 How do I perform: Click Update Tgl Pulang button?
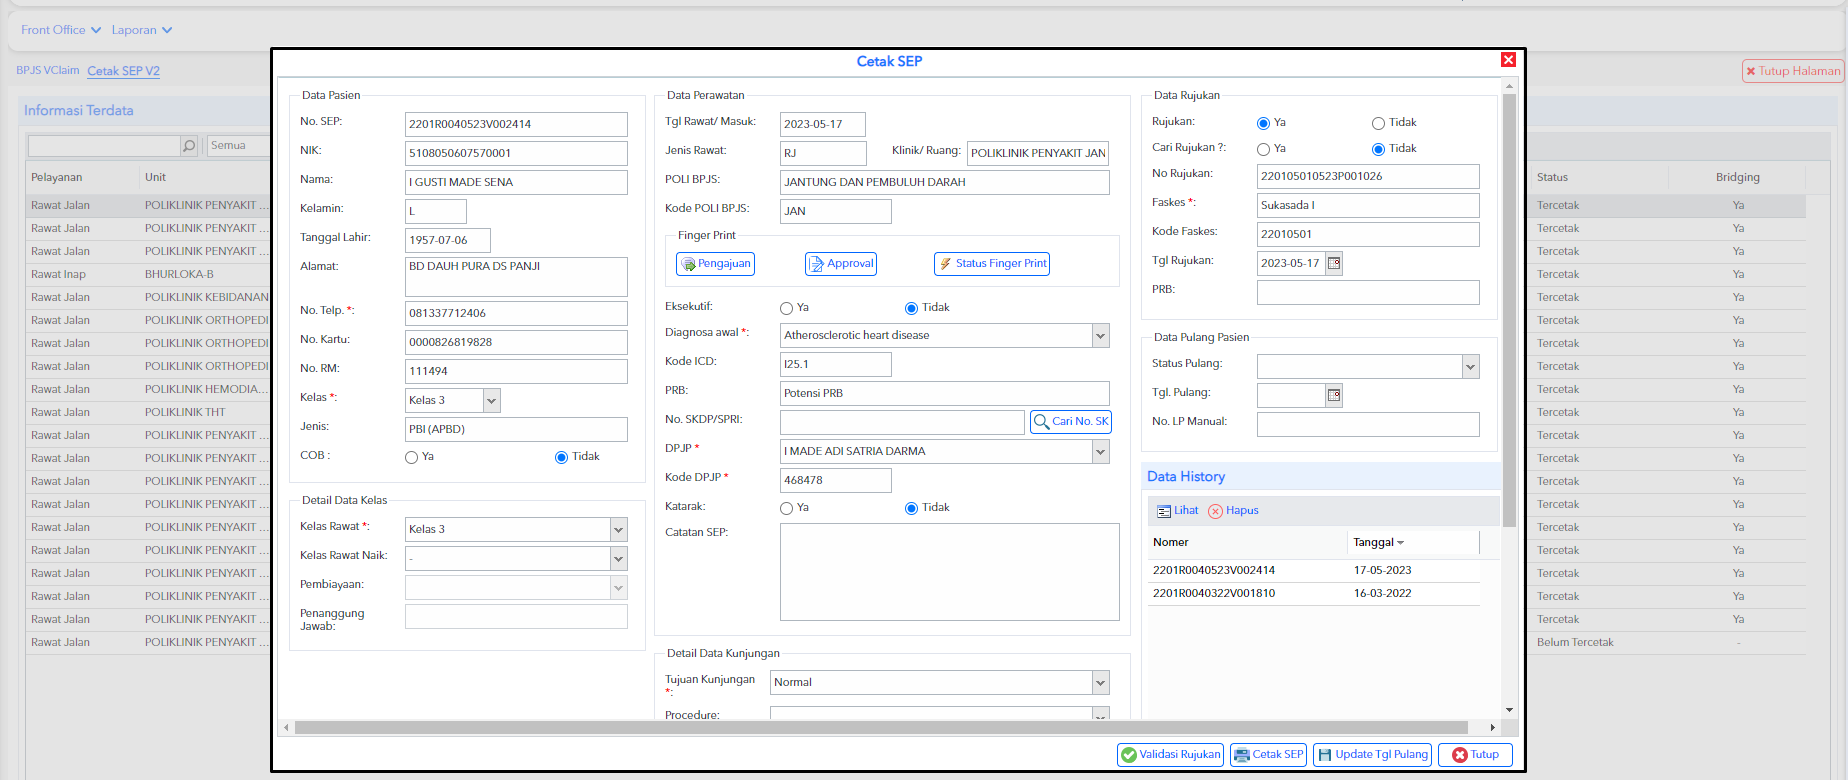coord(1372,755)
